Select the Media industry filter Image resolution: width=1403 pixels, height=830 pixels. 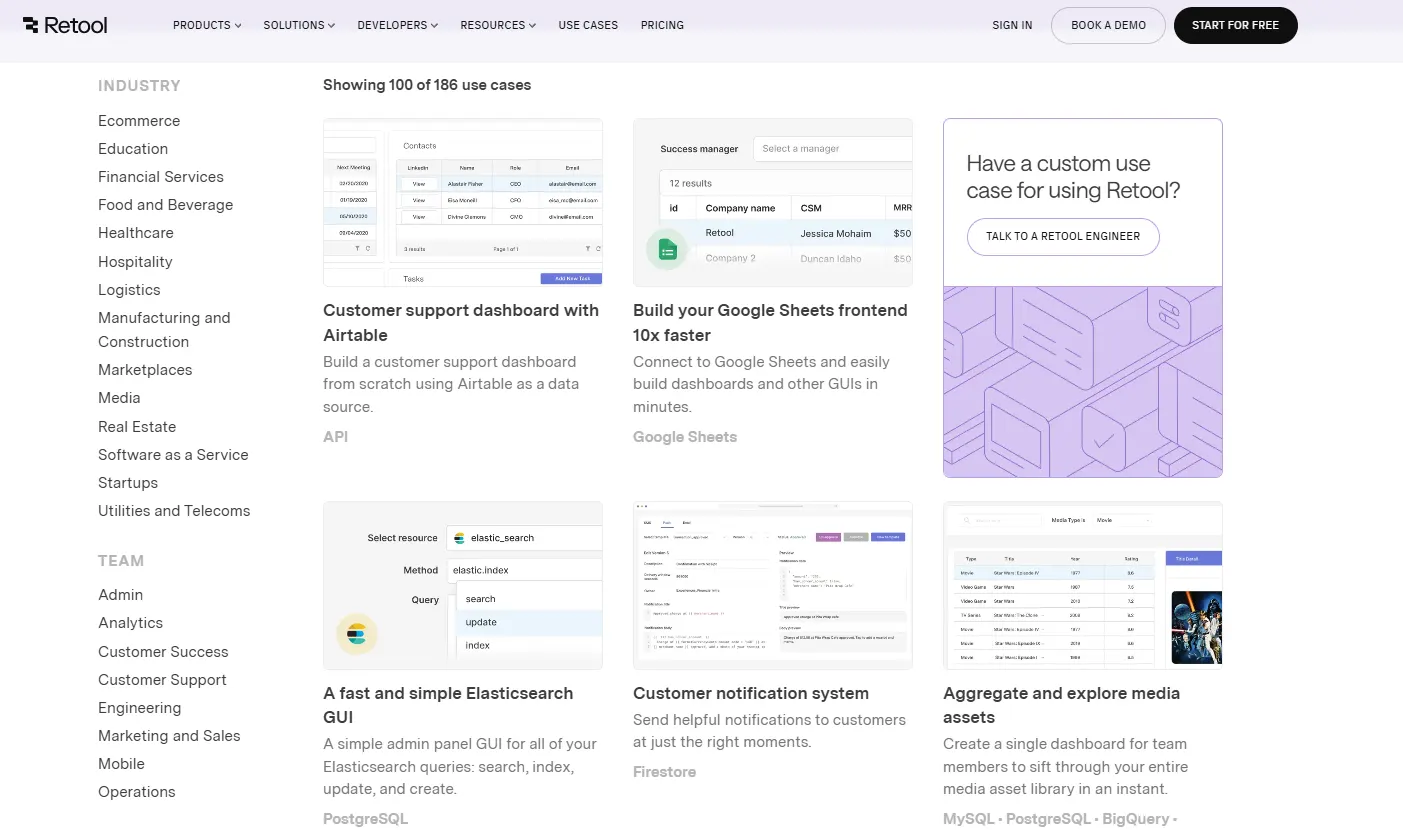click(119, 398)
